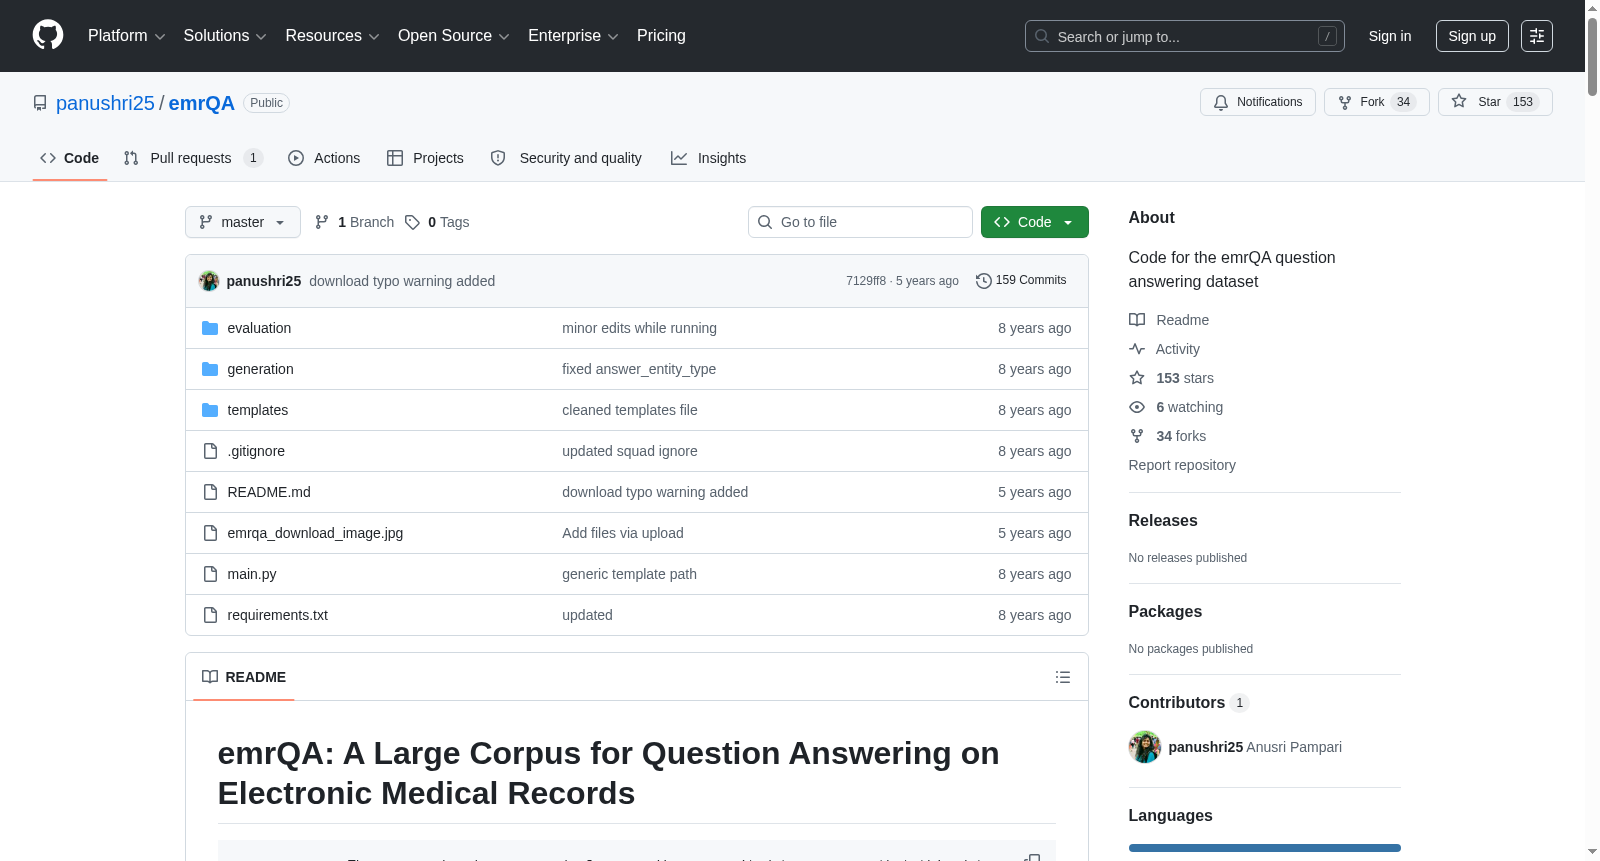Click the pulse icon next to Activity
Image resolution: width=1600 pixels, height=861 pixels.
point(1137,349)
